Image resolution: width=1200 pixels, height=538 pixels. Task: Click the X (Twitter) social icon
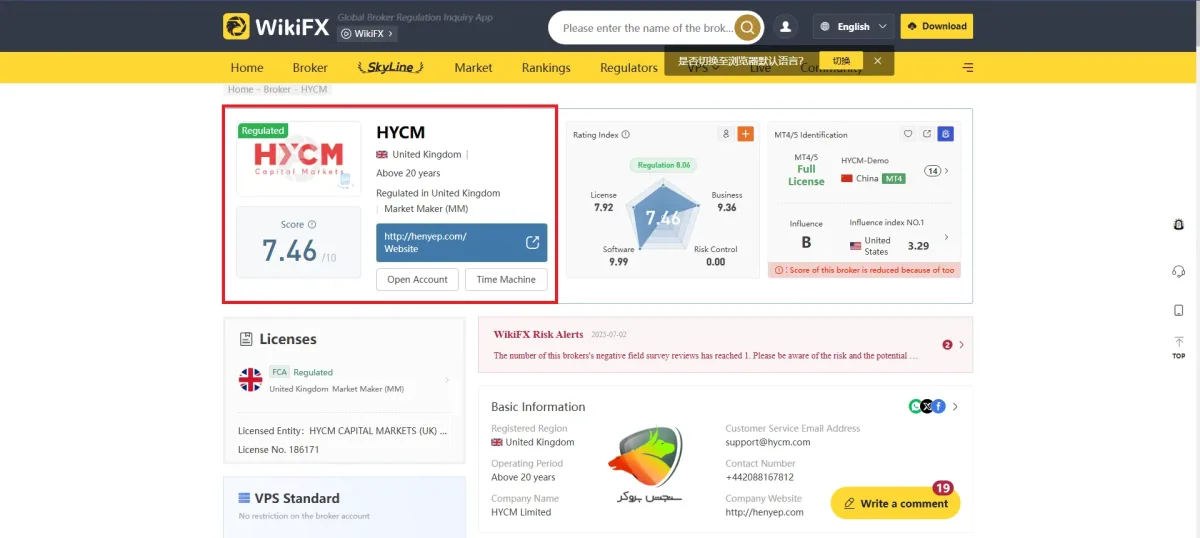926,406
